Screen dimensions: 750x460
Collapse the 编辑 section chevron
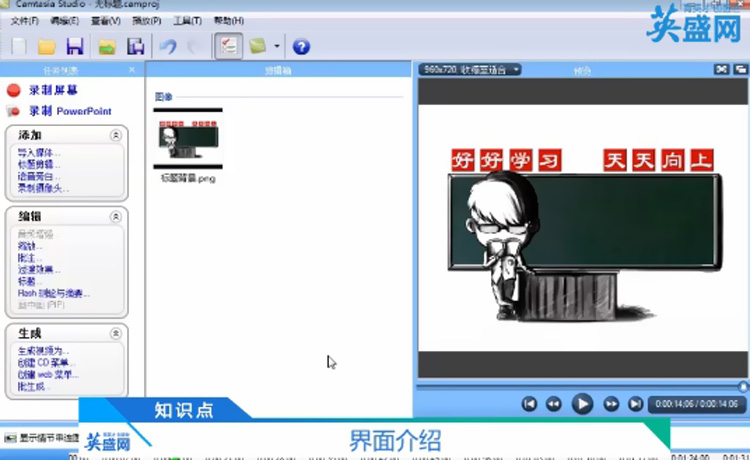[116, 216]
